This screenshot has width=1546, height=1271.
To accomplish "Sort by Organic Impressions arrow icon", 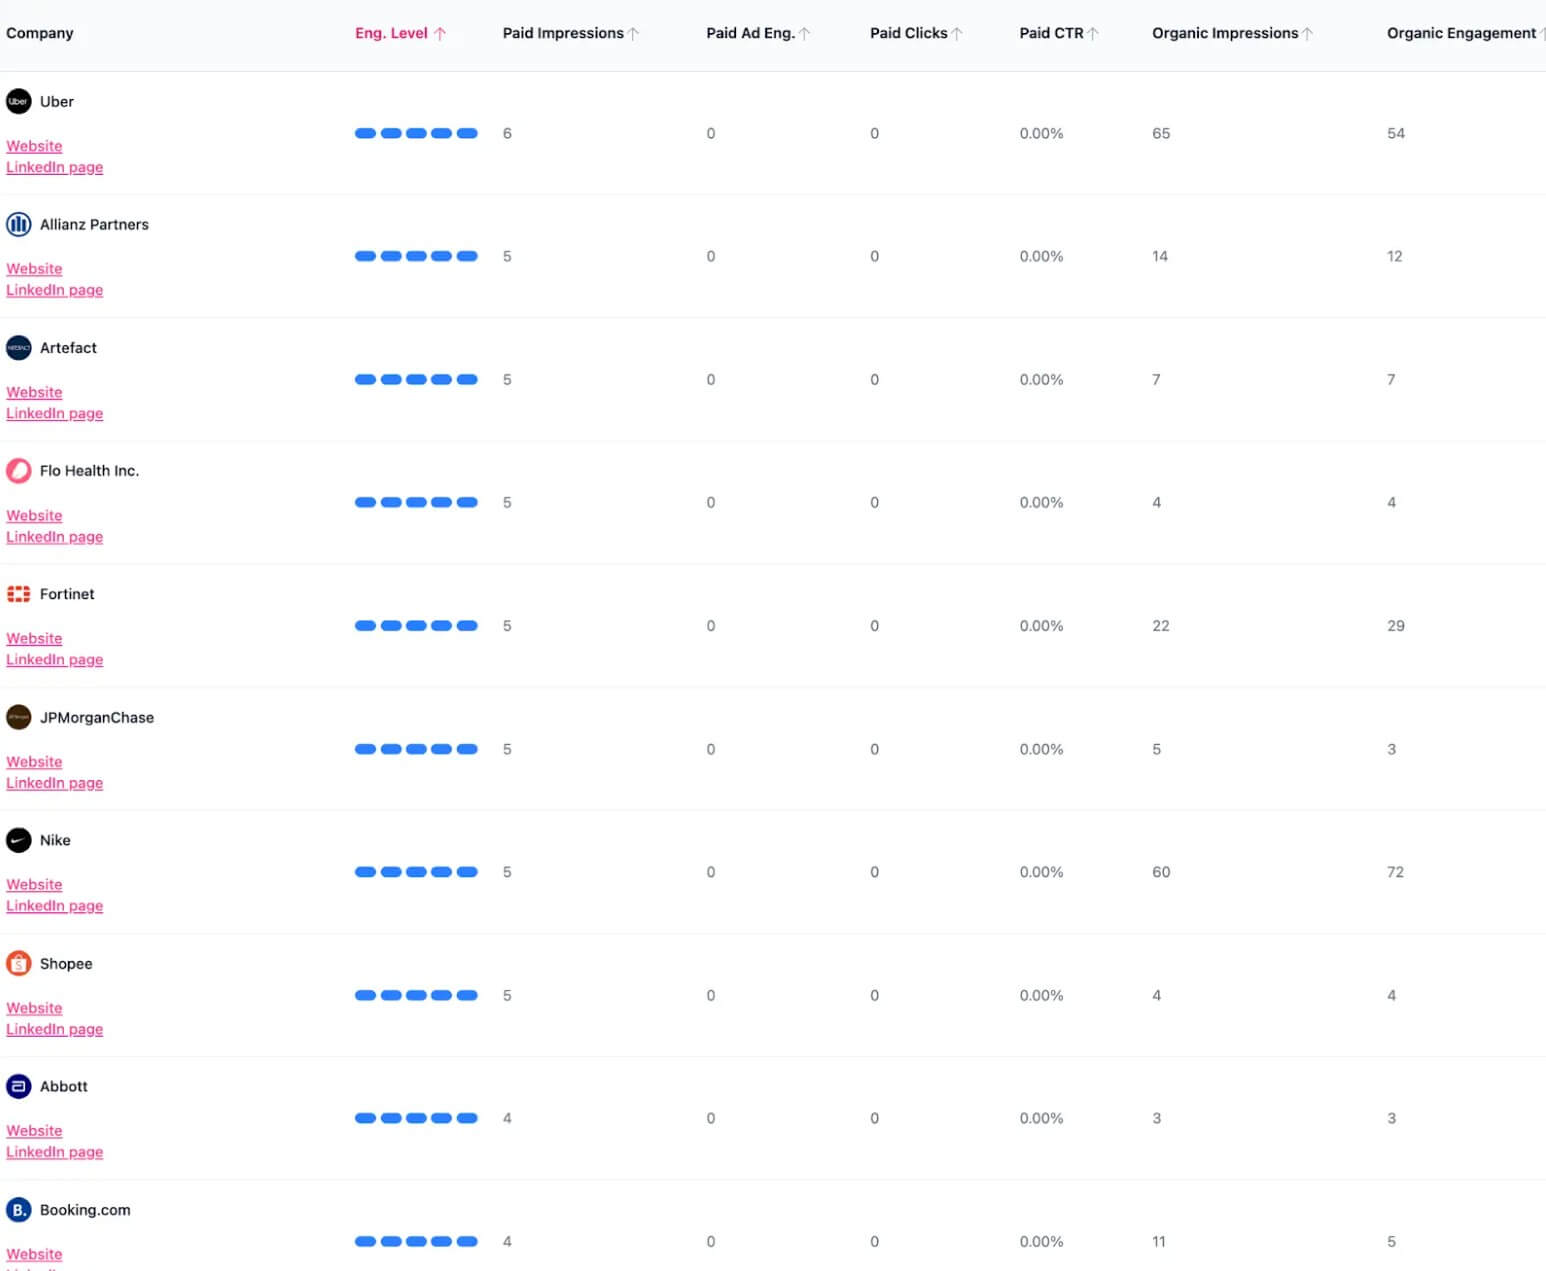I will point(1307,33).
